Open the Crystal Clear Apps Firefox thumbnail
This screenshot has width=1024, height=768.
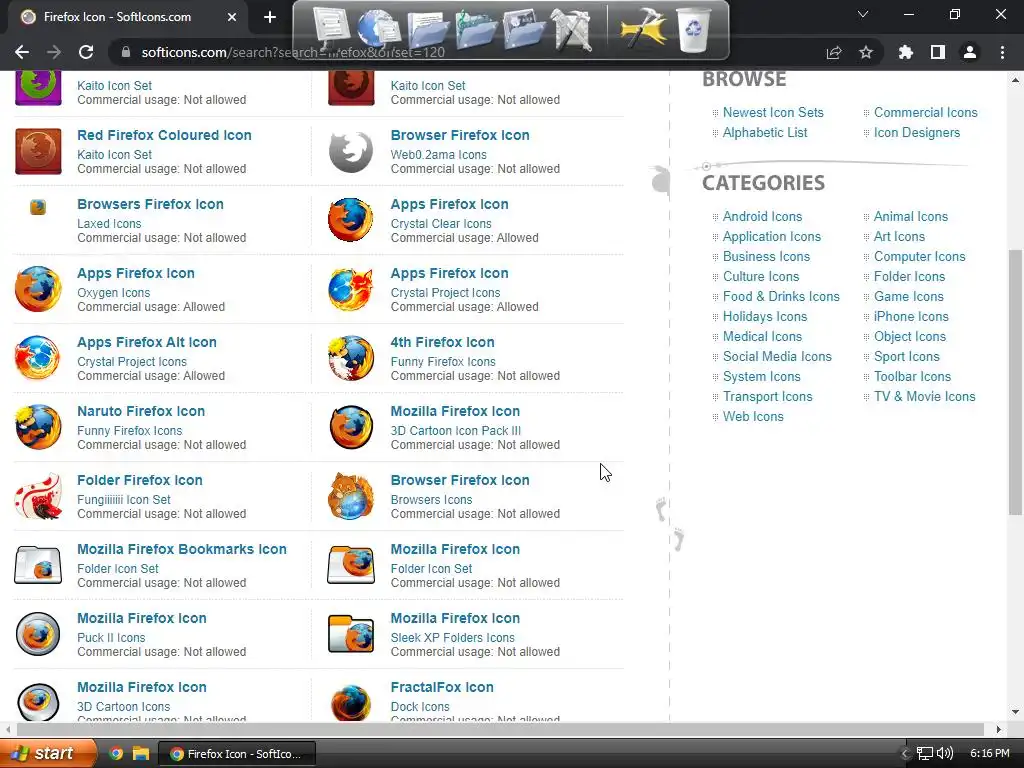click(x=351, y=220)
